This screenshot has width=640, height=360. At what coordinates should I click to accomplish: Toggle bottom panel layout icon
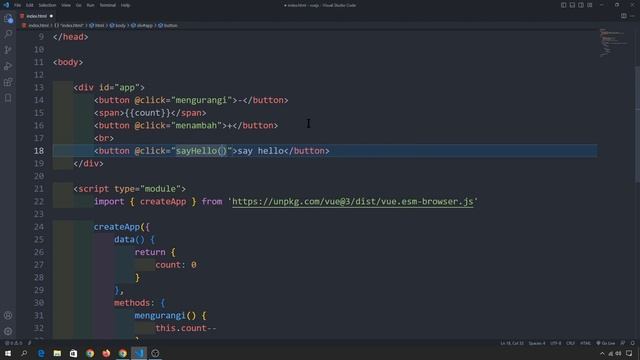[x=572, y=5]
